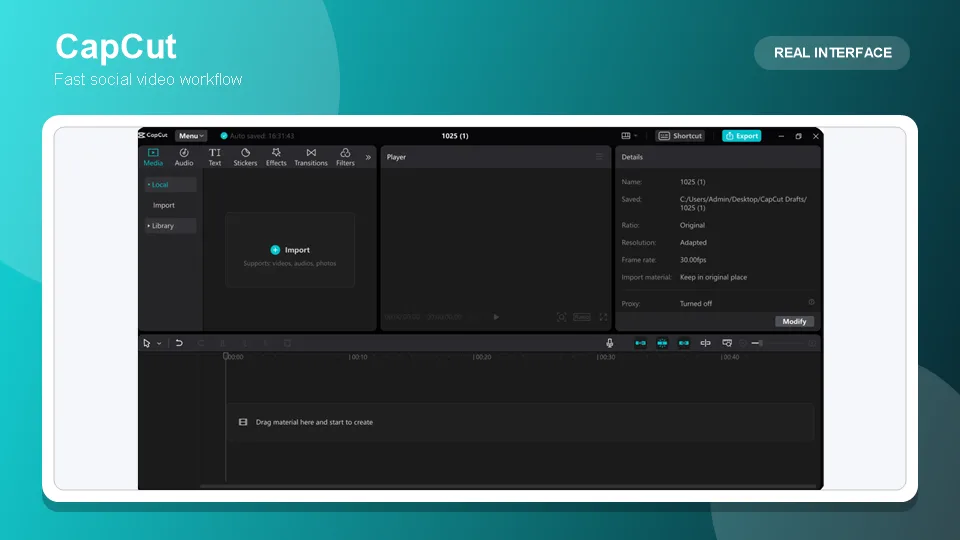Viewport: 960px width, 540px height.
Task: Click the 00:10 timeline ruler mark
Action: (358, 357)
